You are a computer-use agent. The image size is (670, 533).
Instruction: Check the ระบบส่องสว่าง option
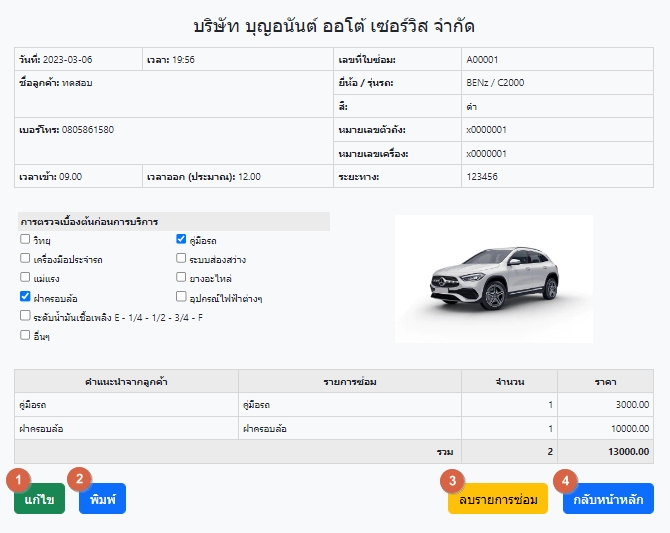tap(181, 259)
